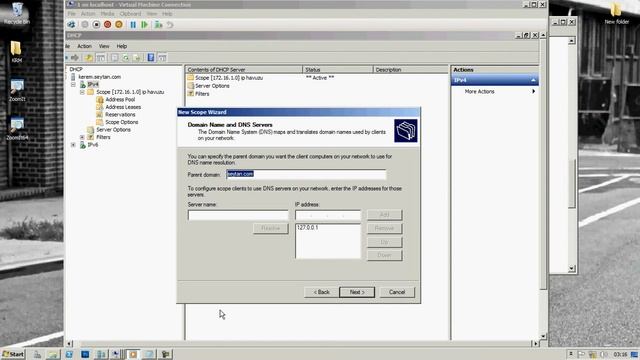Click the Refresh icon in DHCP toolbar
Screen dimensions: 640x360
pos(126,58)
